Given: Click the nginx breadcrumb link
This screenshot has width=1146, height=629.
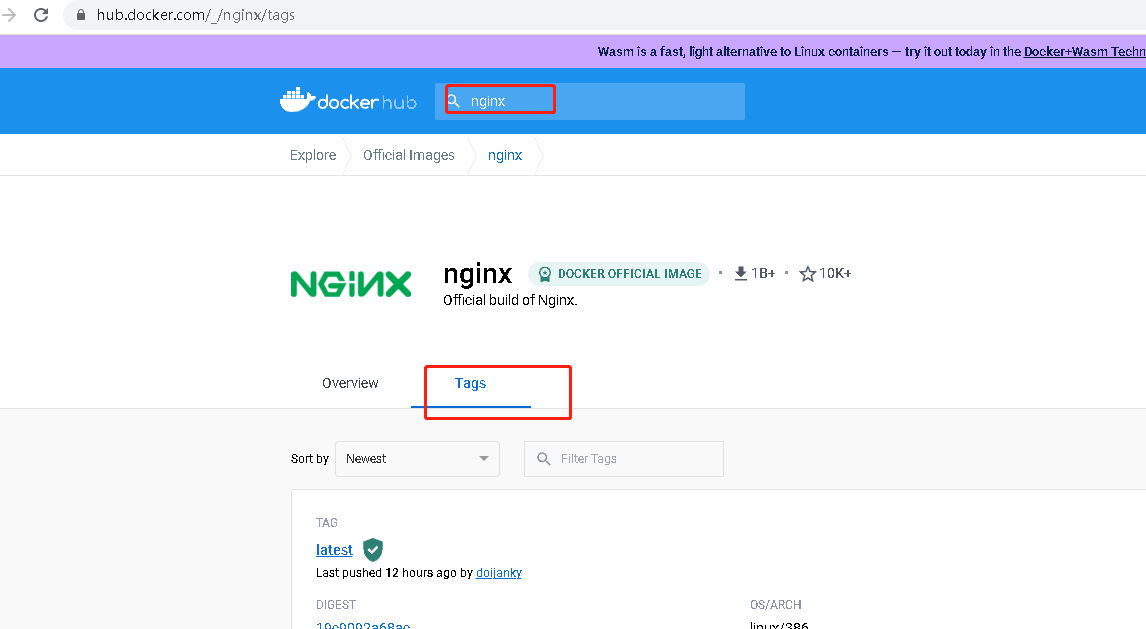Looking at the screenshot, I should 505,155.
